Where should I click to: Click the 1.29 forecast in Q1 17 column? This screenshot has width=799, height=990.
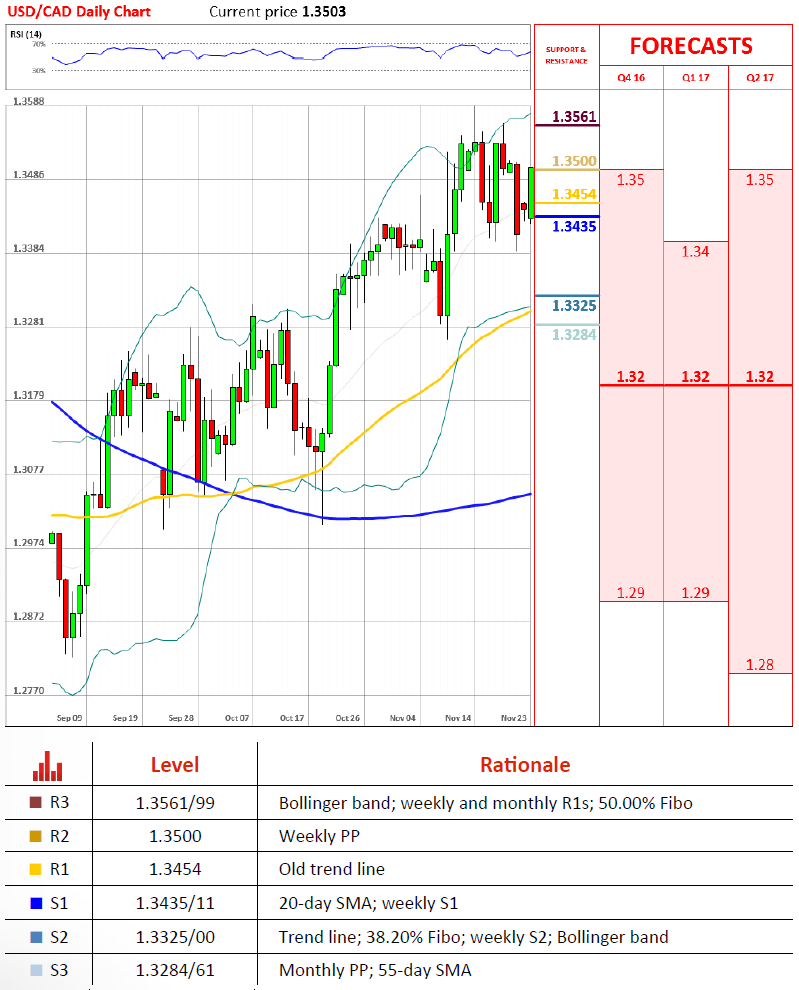tap(695, 593)
